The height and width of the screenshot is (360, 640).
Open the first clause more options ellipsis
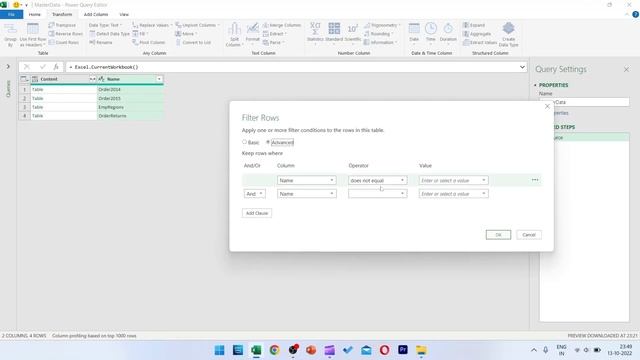(x=535, y=180)
